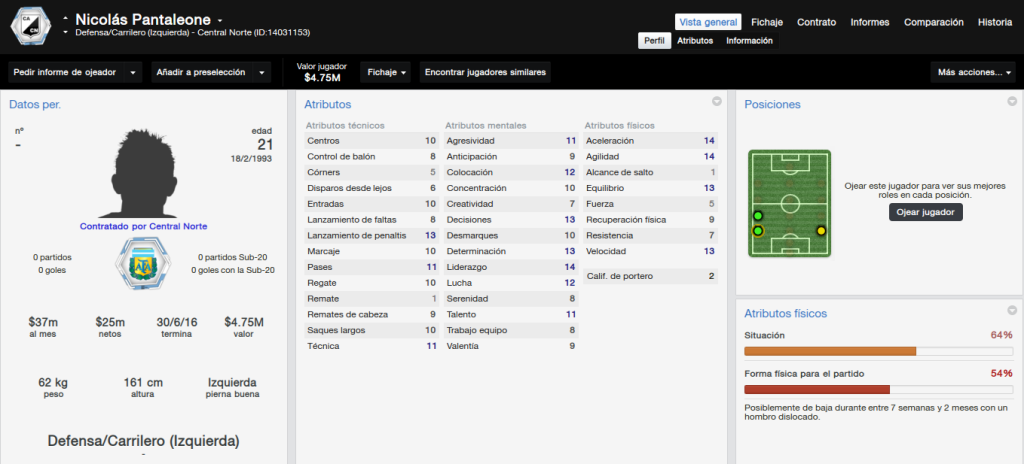The width and height of the screenshot is (1024, 464).
Task: Click the Argentina federation crest icon
Action: [x=139, y=263]
